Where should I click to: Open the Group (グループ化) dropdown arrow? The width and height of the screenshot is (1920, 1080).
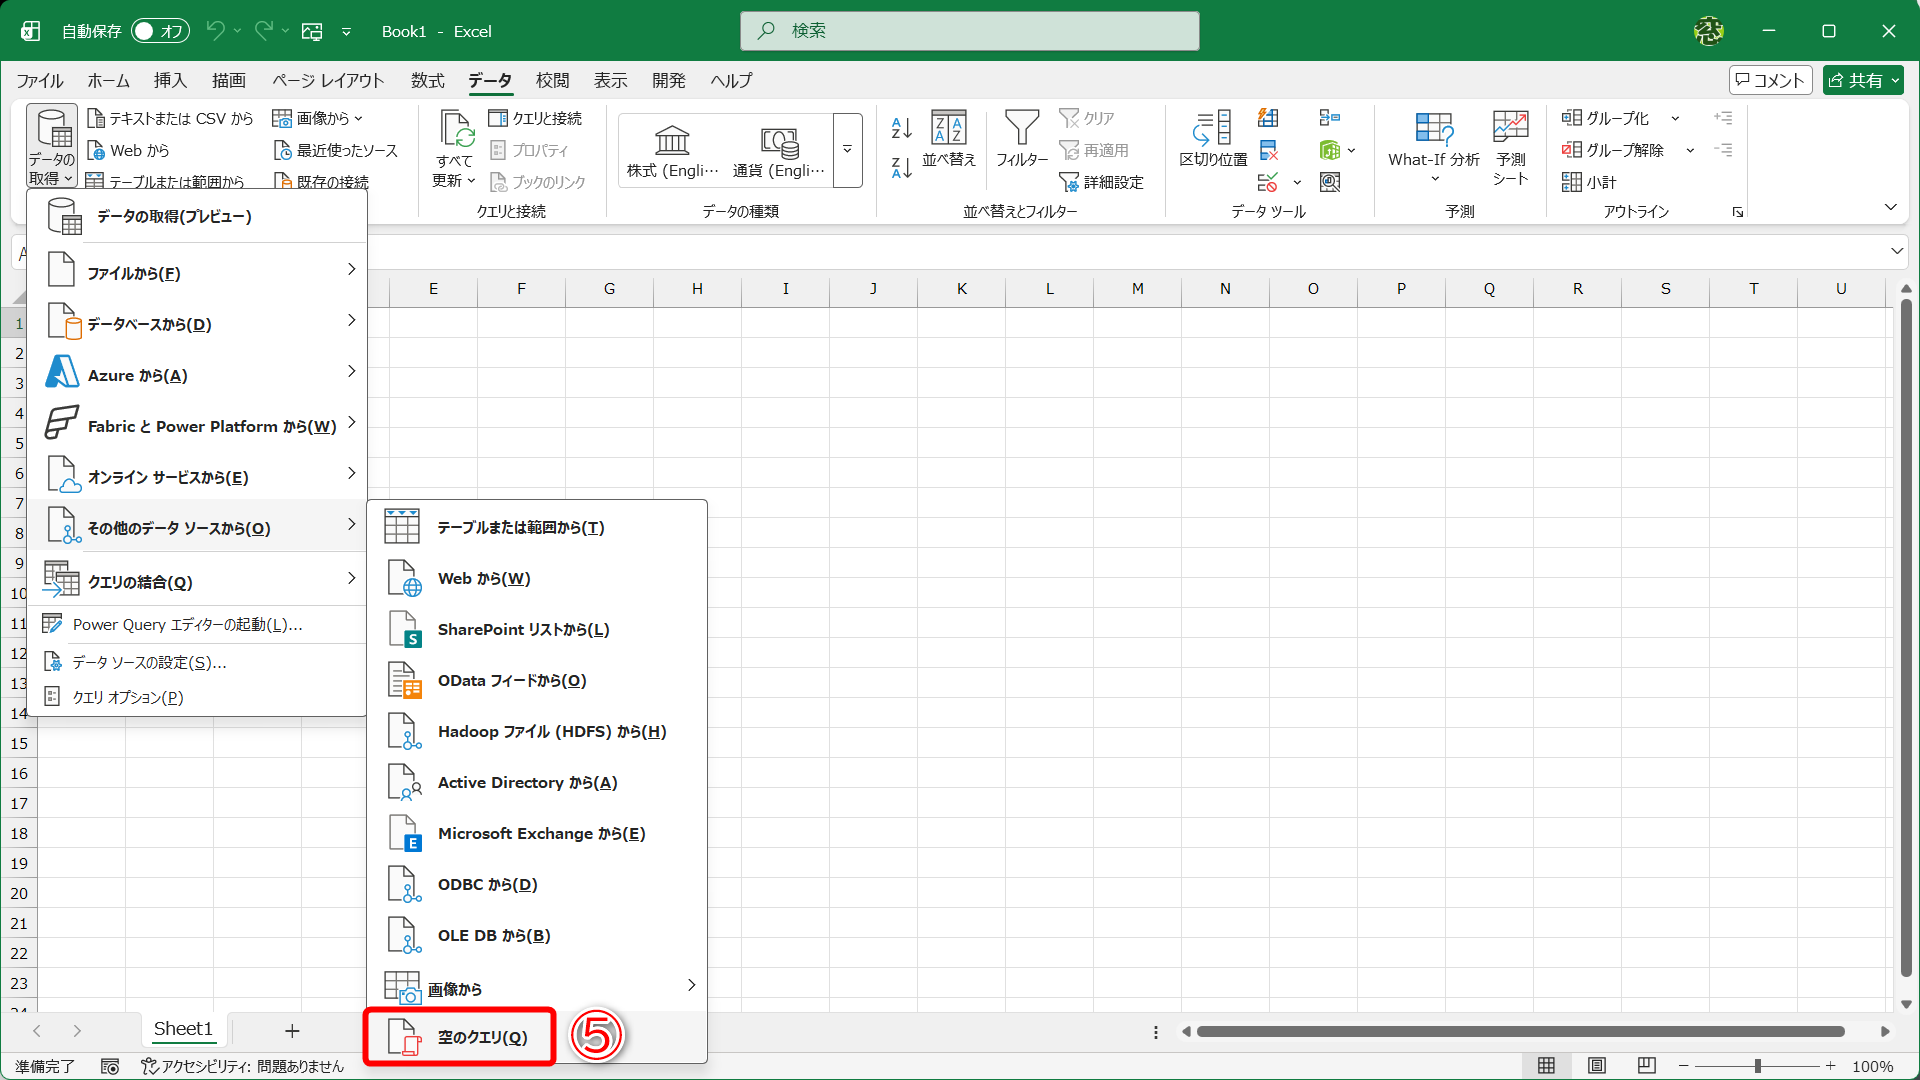[x=1675, y=118]
